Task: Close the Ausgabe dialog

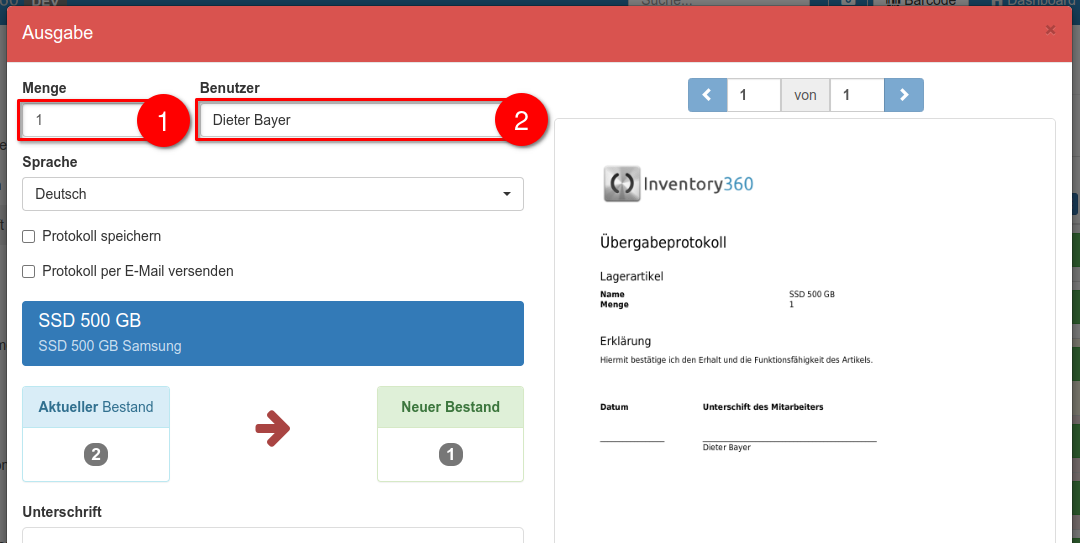Action: point(1050,30)
